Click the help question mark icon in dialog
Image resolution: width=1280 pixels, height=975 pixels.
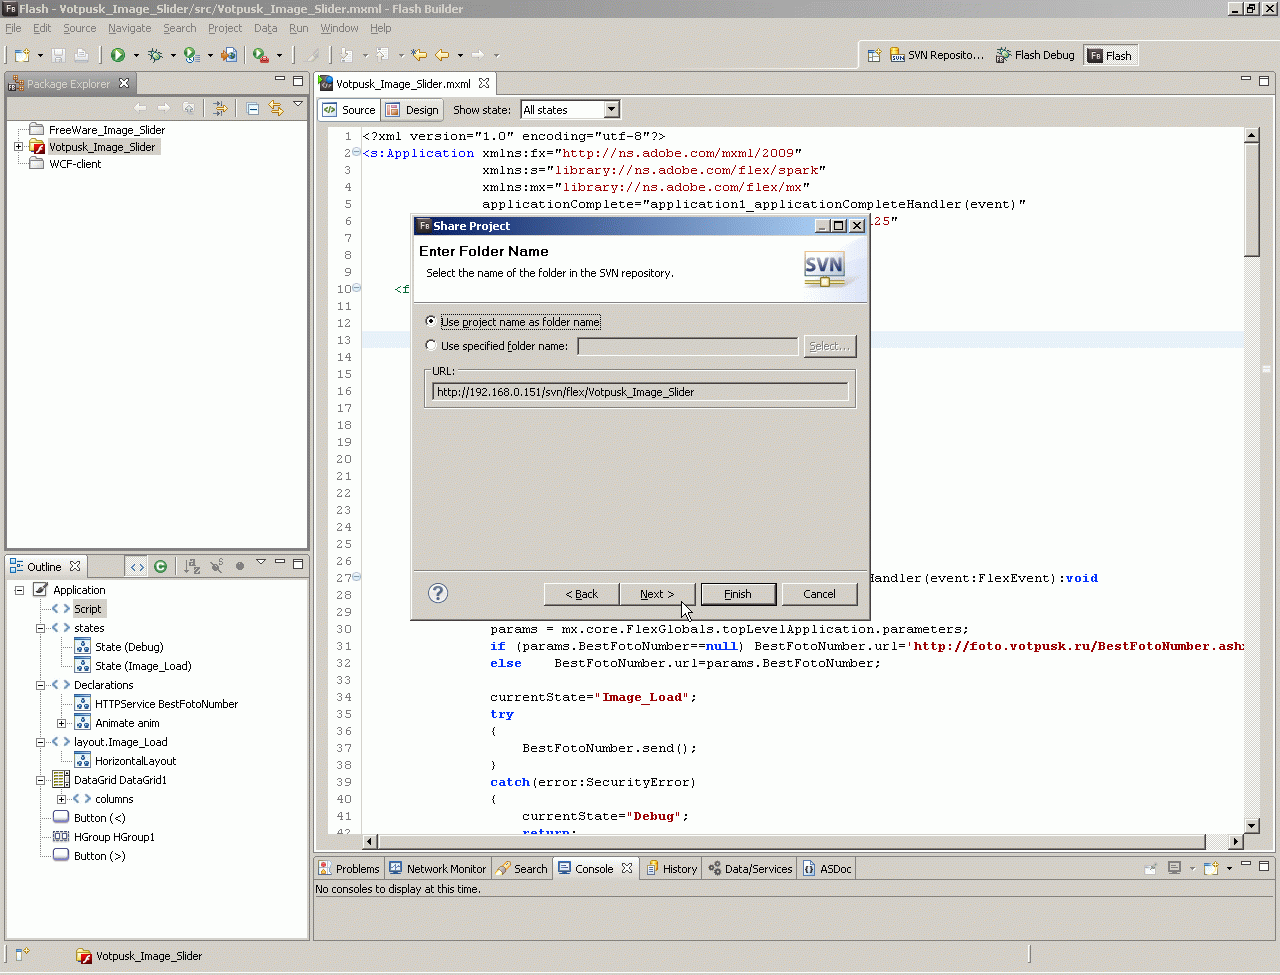438,593
